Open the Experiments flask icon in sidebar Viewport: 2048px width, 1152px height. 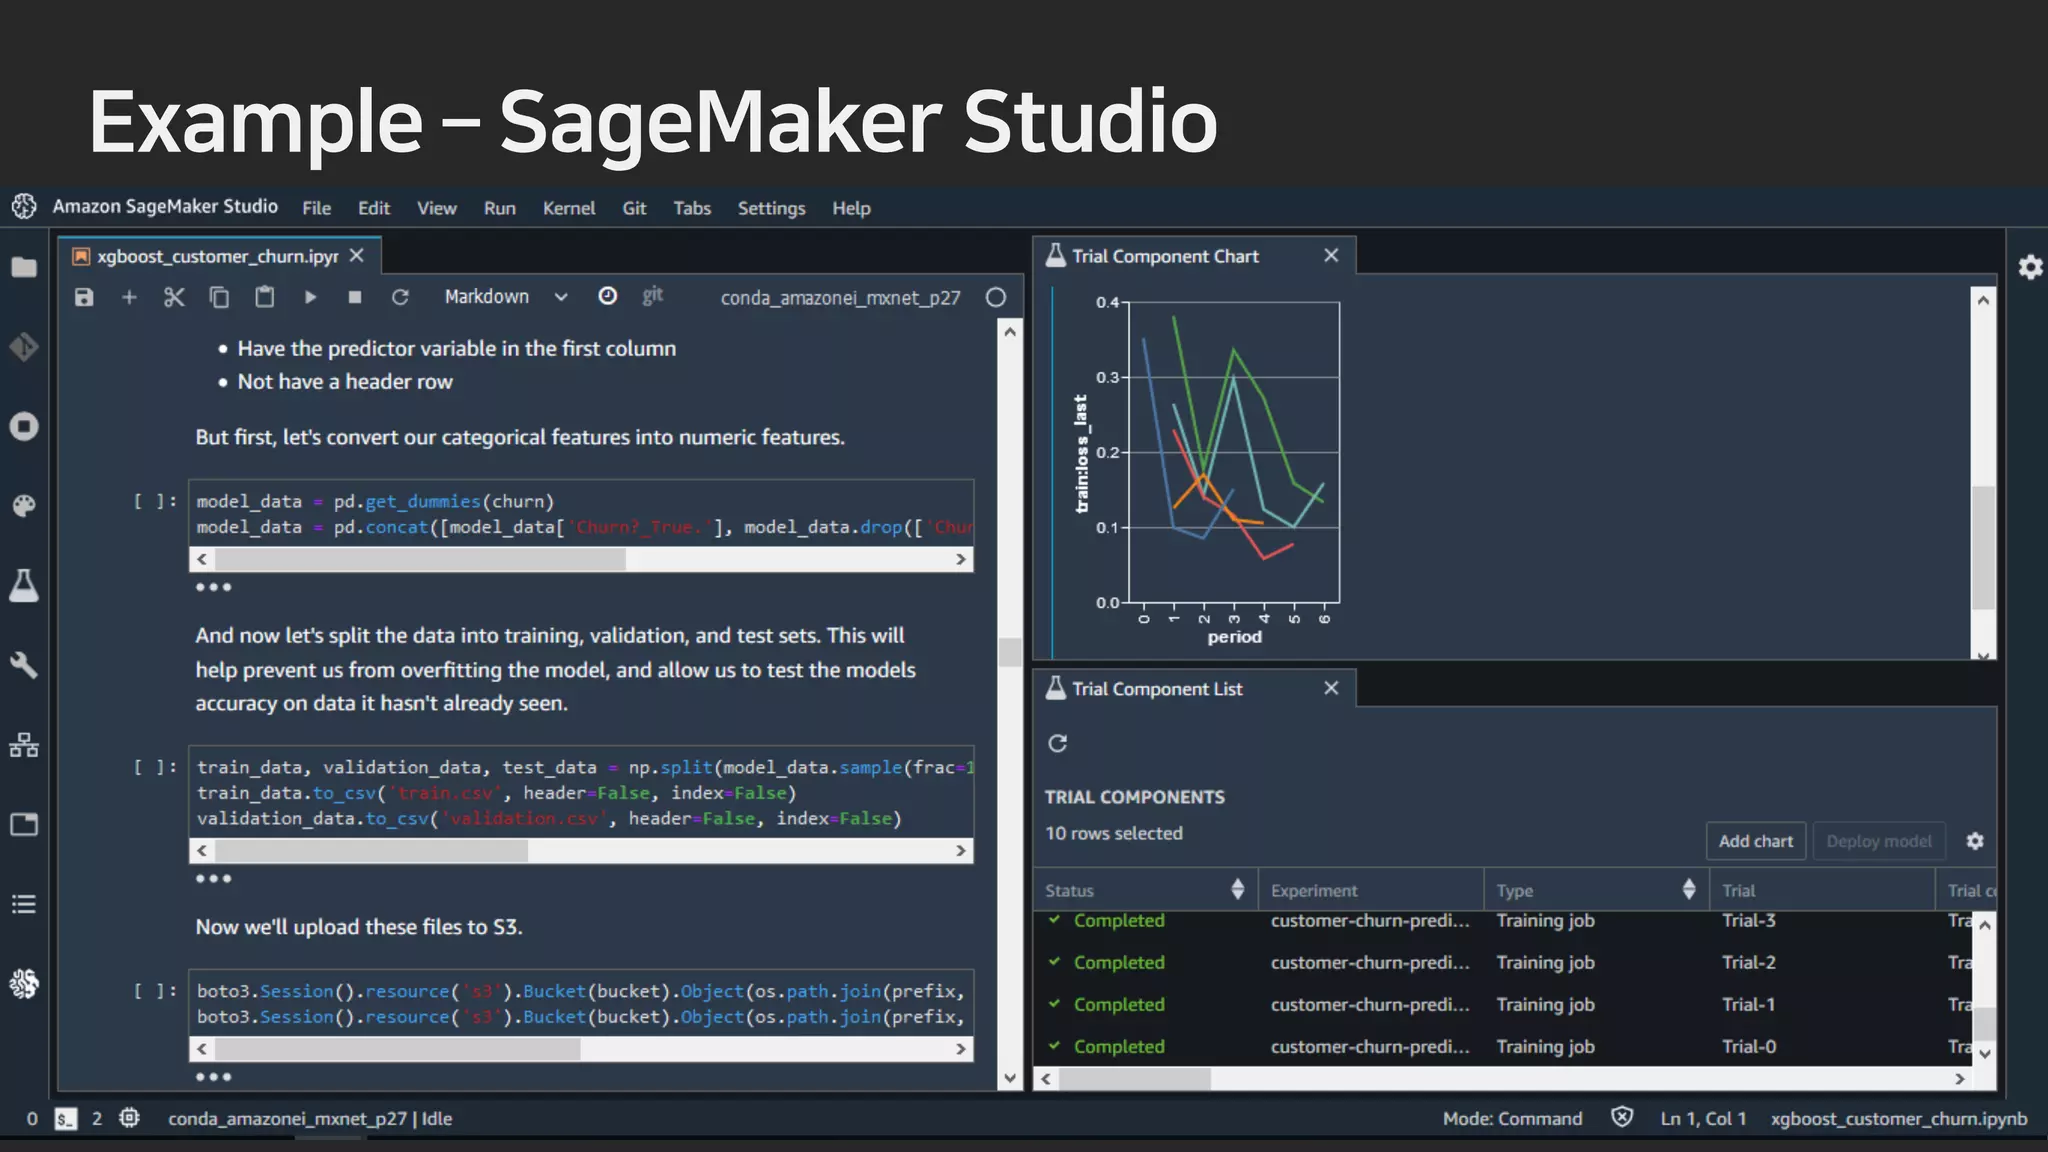[24, 586]
